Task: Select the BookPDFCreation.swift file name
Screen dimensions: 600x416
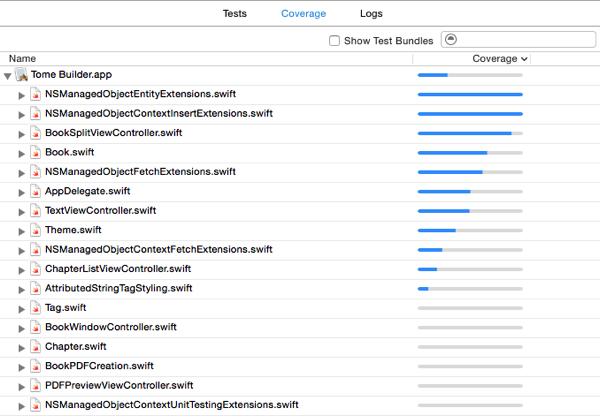Action: point(99,366)
